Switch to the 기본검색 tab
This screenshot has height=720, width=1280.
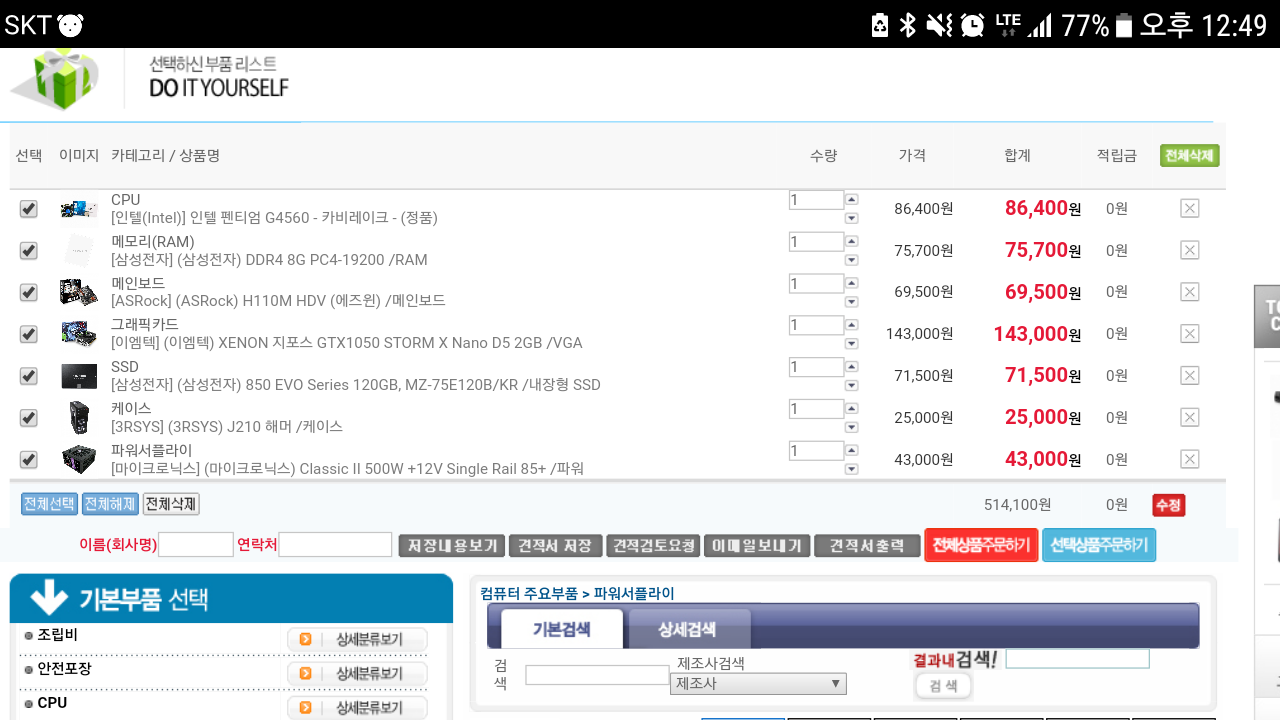coord(561,629)
